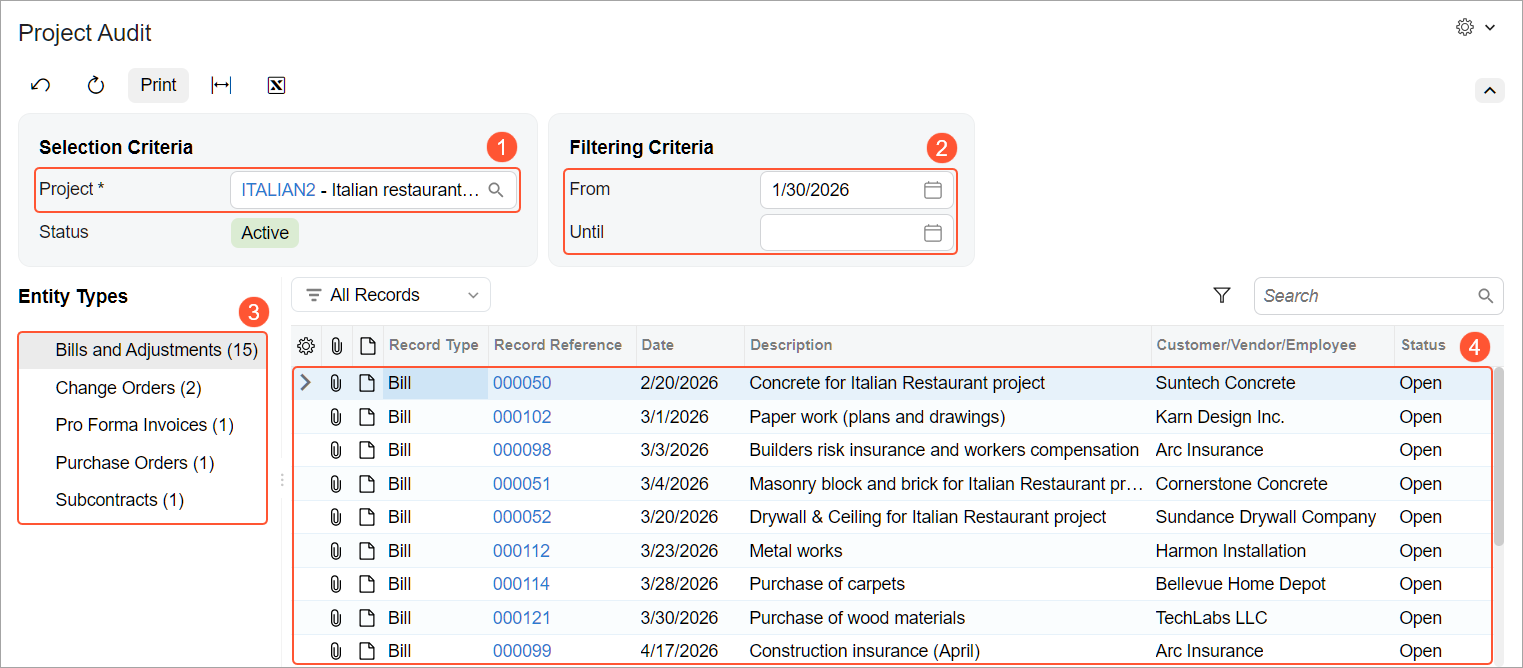The height and width of the screenshot is (668, 1523).
Task: Click note icon in bill 000102 row
Action: (x=368, y=417)
